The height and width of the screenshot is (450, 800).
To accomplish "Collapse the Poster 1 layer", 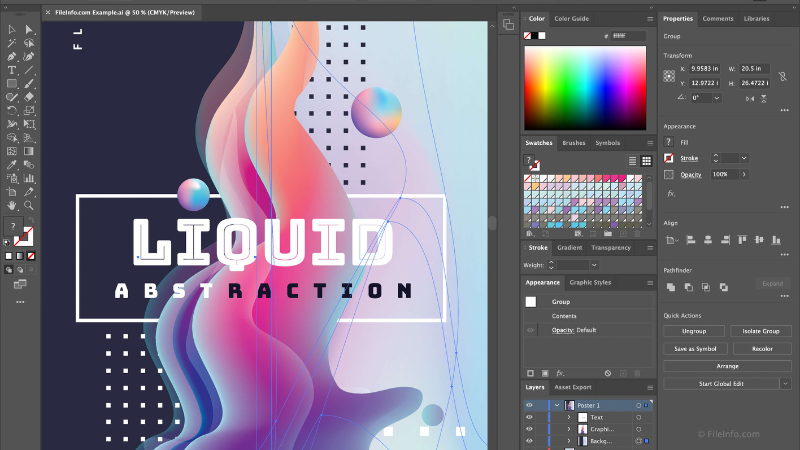I will (557, 405).
